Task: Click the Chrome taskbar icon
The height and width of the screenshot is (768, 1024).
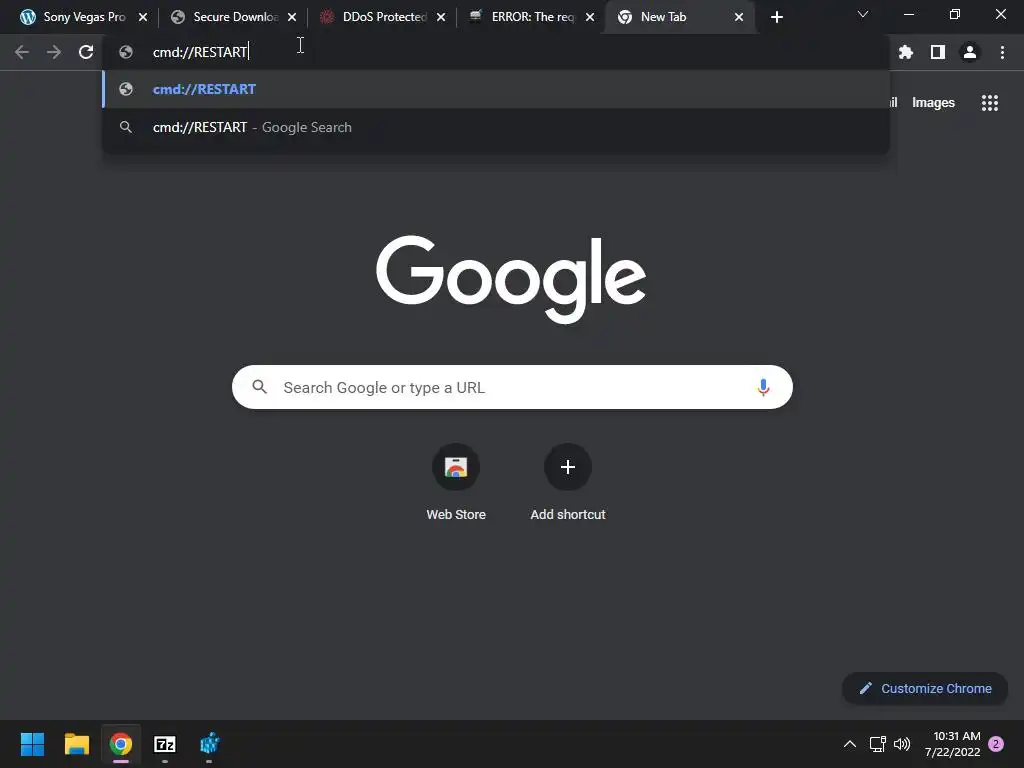Action: (121, 744)
